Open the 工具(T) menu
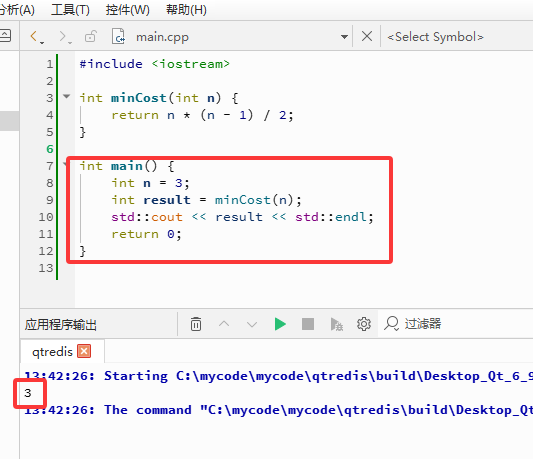 pos(70,10)
